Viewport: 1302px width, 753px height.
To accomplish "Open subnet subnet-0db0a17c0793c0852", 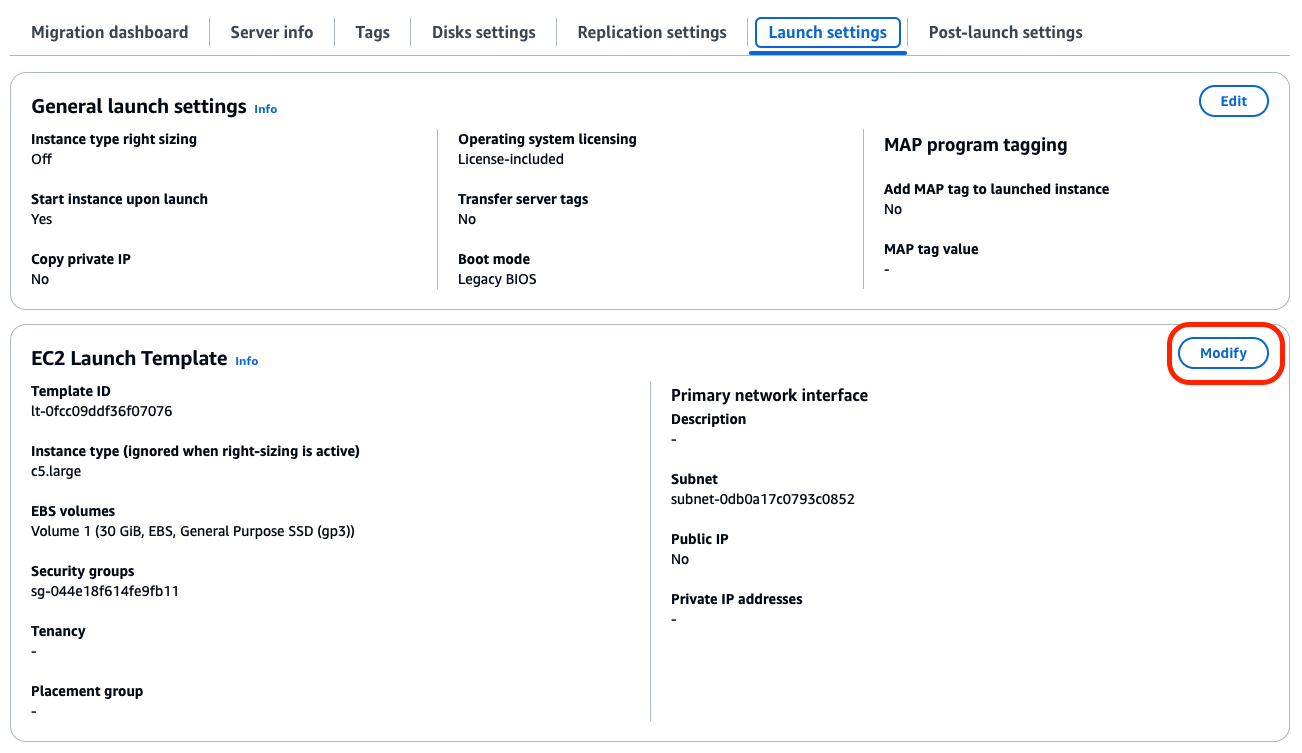I will [x=762, y=498].
